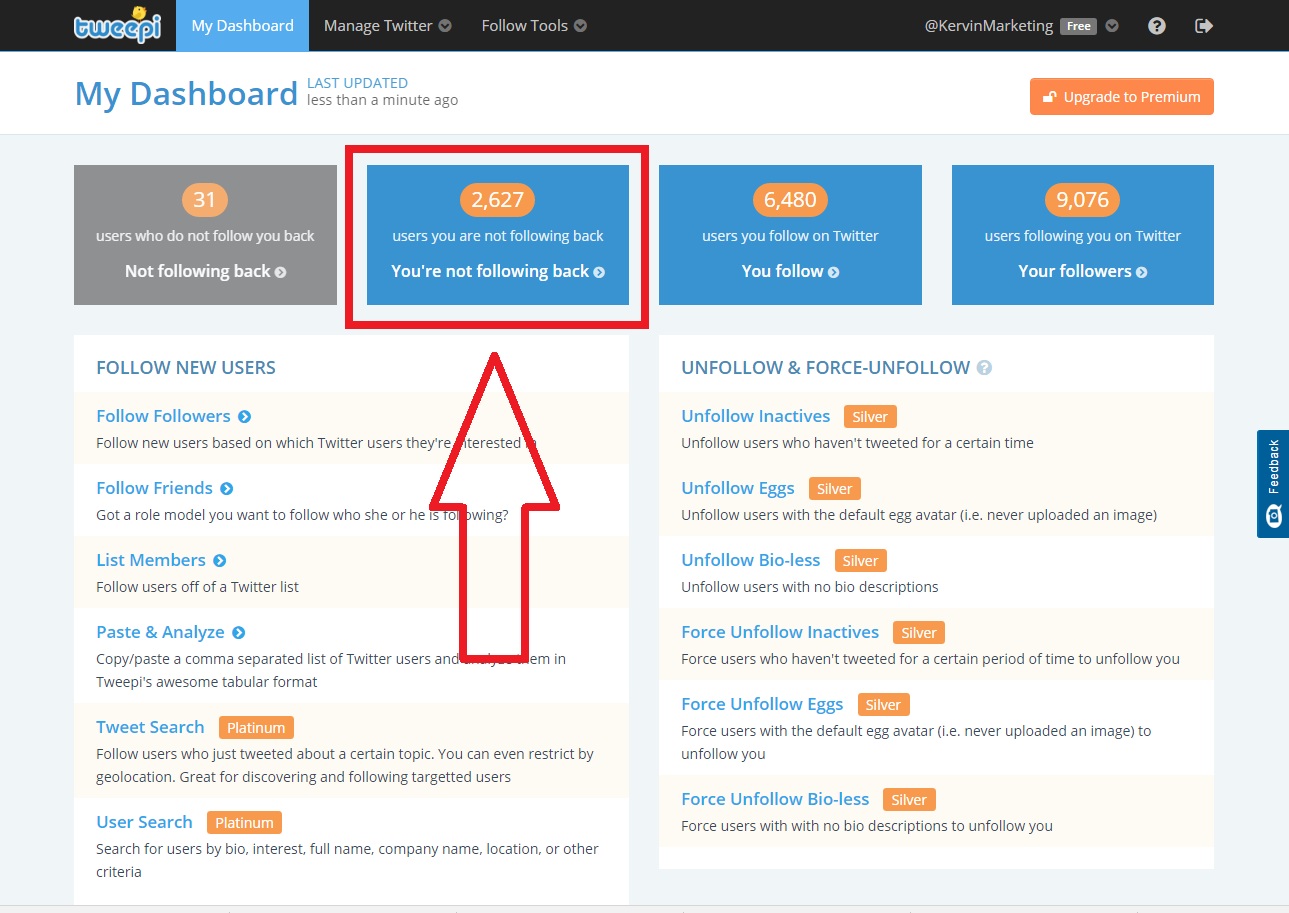Click the Silver badge beside Force Unfollow Bio-less
1289x913 pixels.
[x=909, y=800]
